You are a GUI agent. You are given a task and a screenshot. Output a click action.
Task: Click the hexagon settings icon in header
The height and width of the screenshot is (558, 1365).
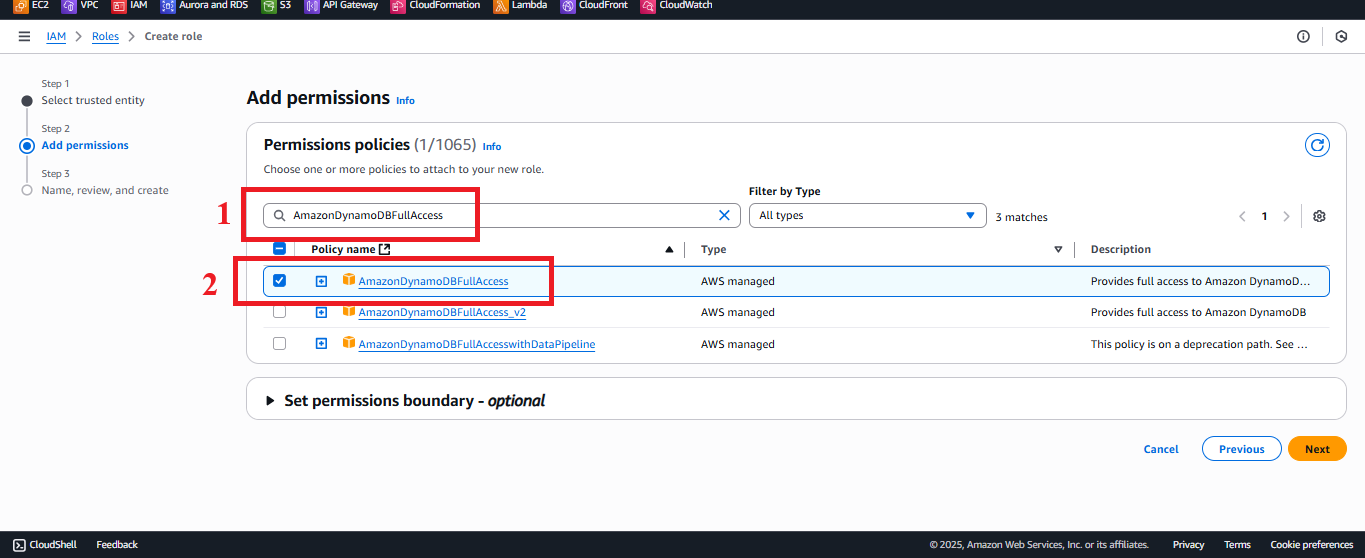pyautogui.click(x=1341, y=36)
